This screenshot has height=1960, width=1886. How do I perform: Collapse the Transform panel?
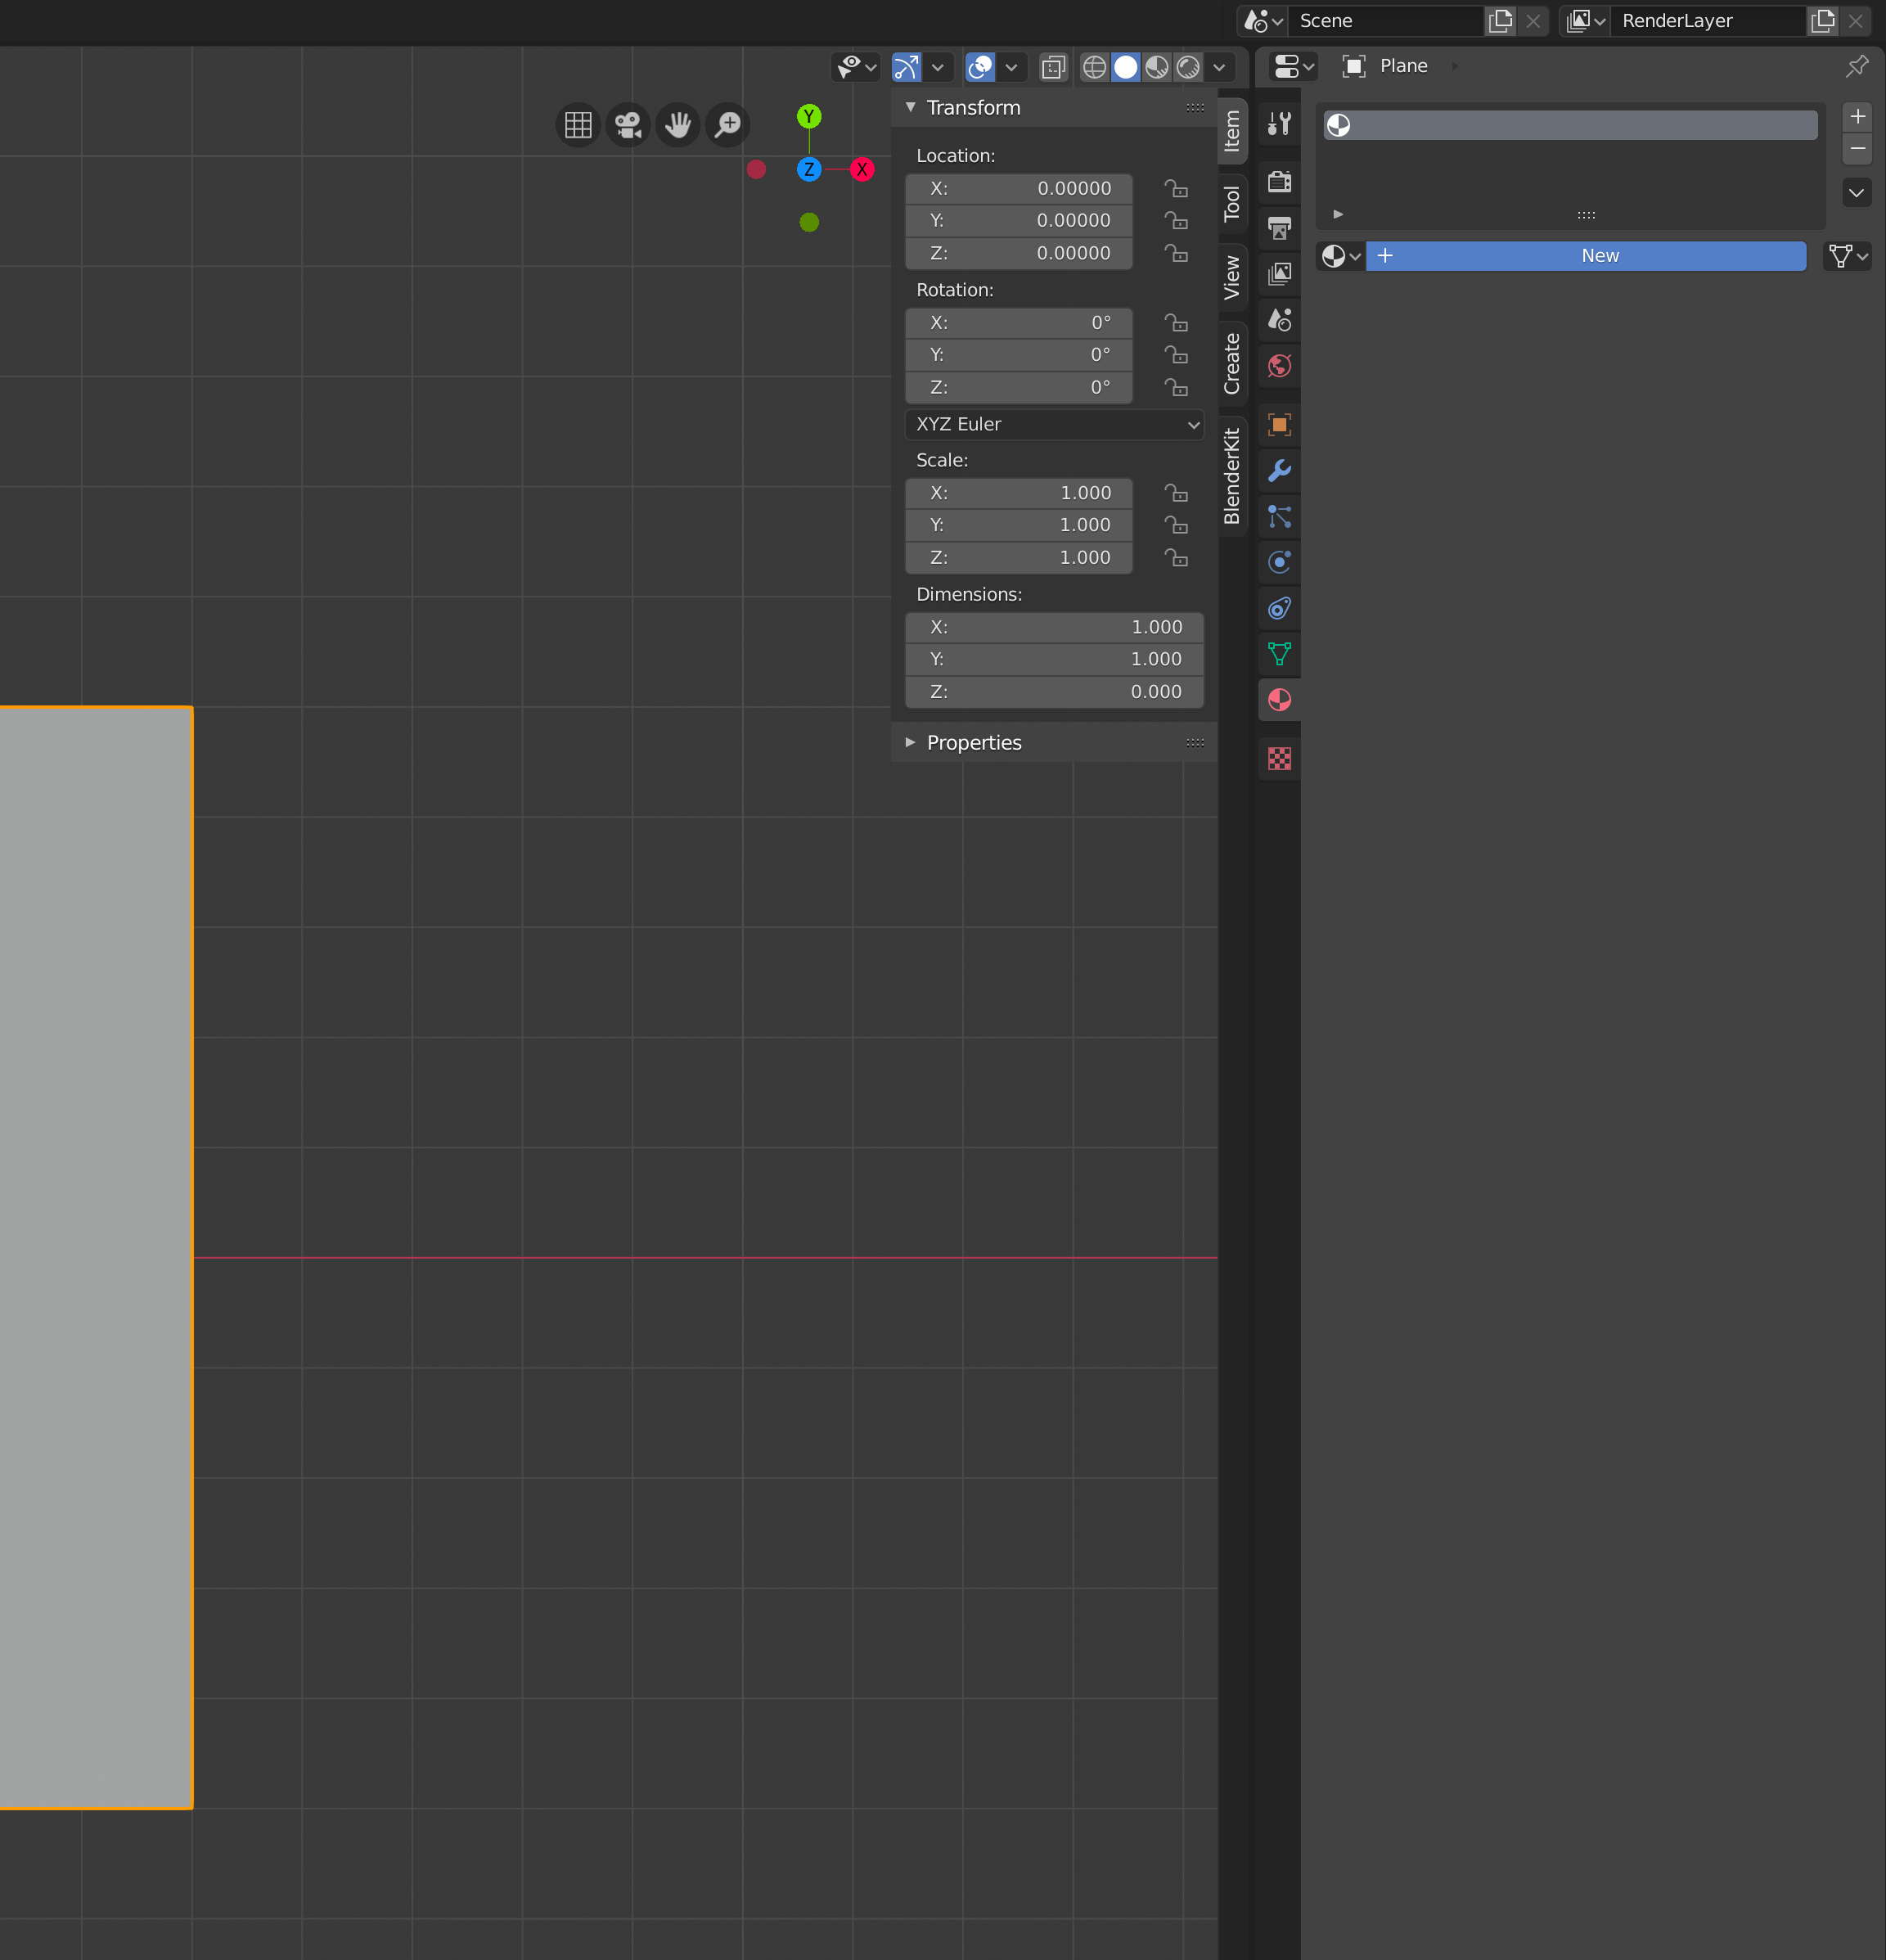(x=910, y=107)
